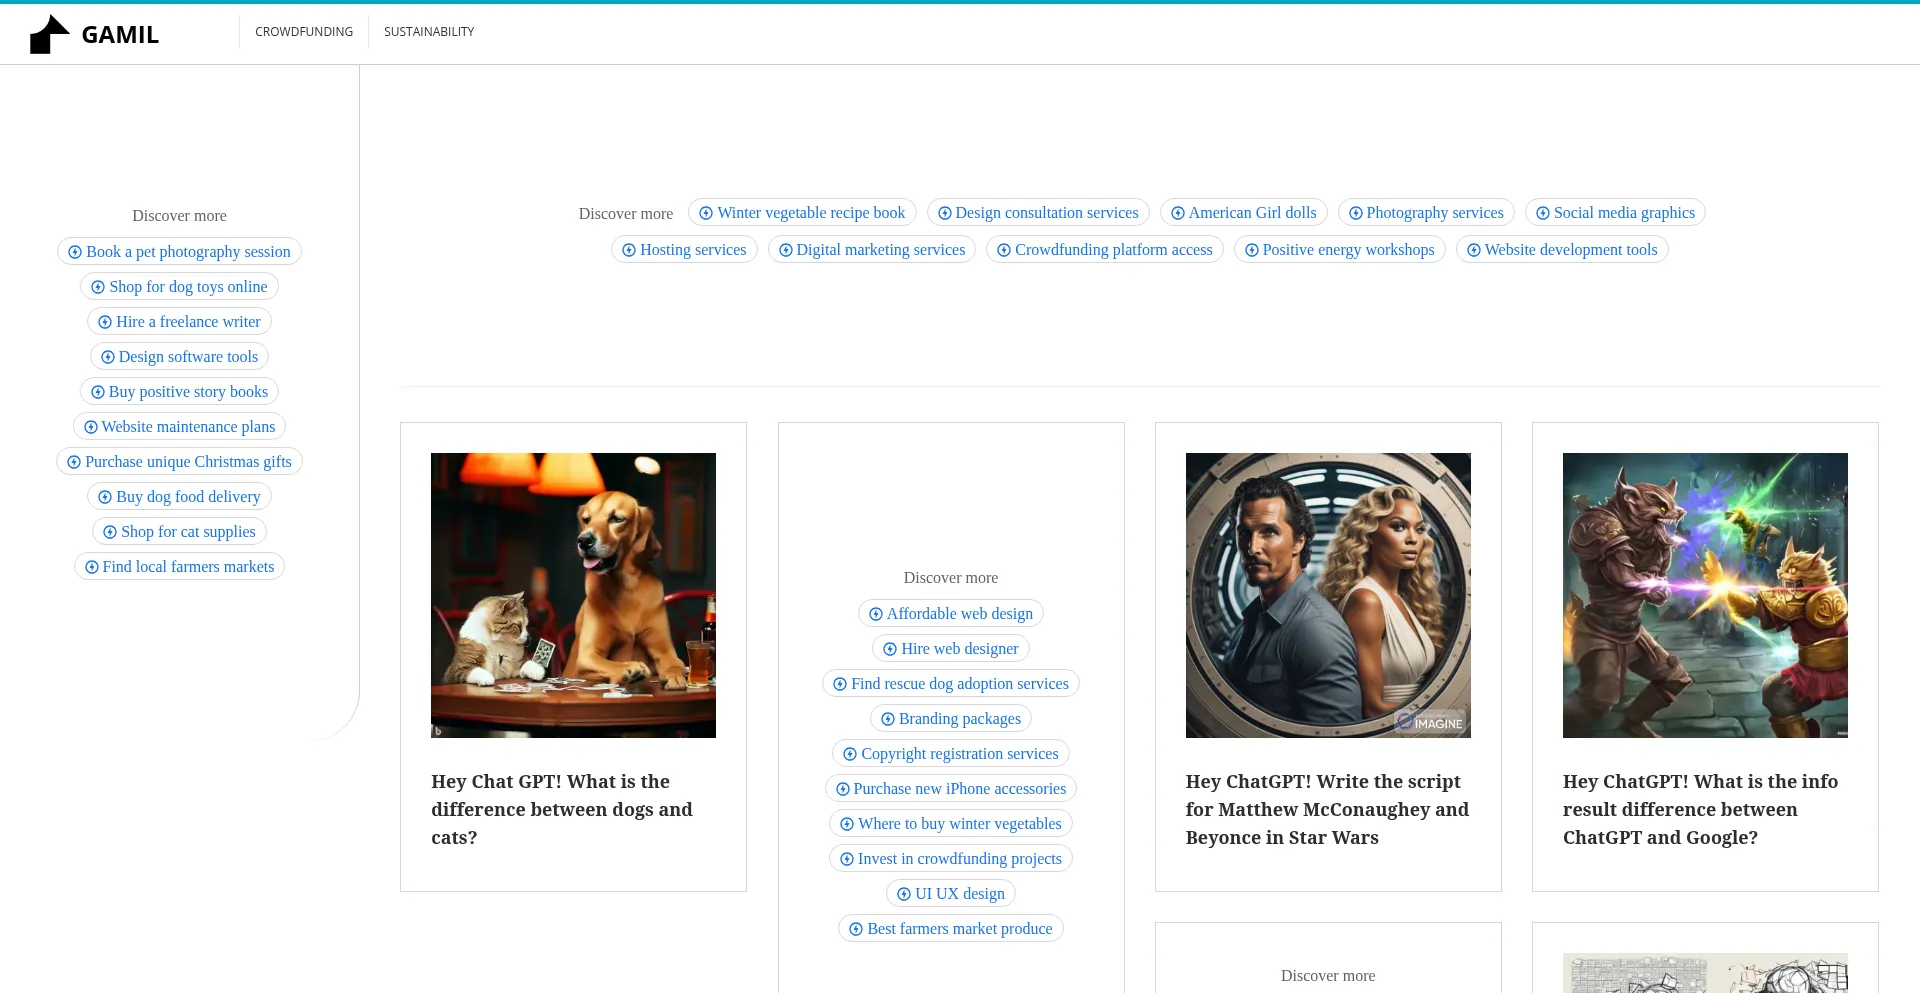Click the fighting creatures article image

(x=1705, y=595)
